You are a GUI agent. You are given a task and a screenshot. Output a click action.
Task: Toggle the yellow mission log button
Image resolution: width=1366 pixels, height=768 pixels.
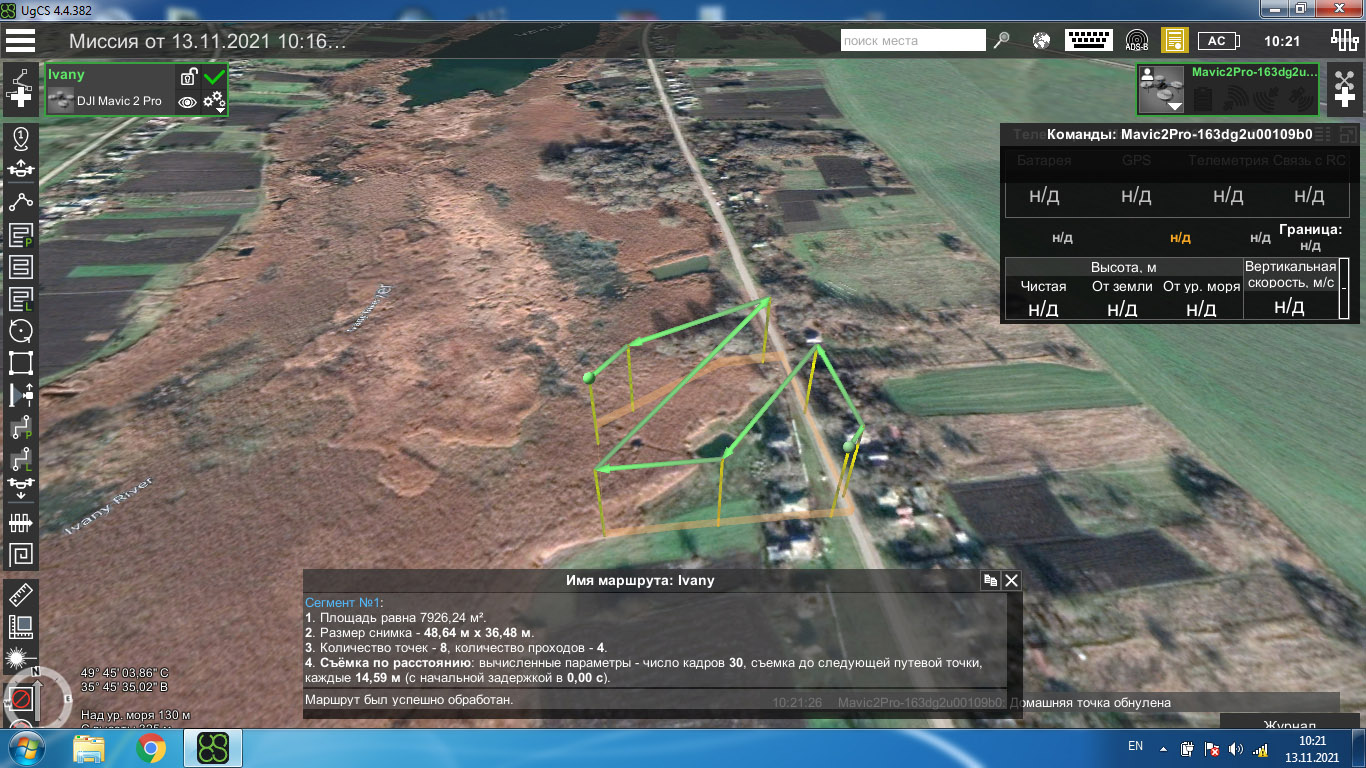click(x=1173, y=41)
